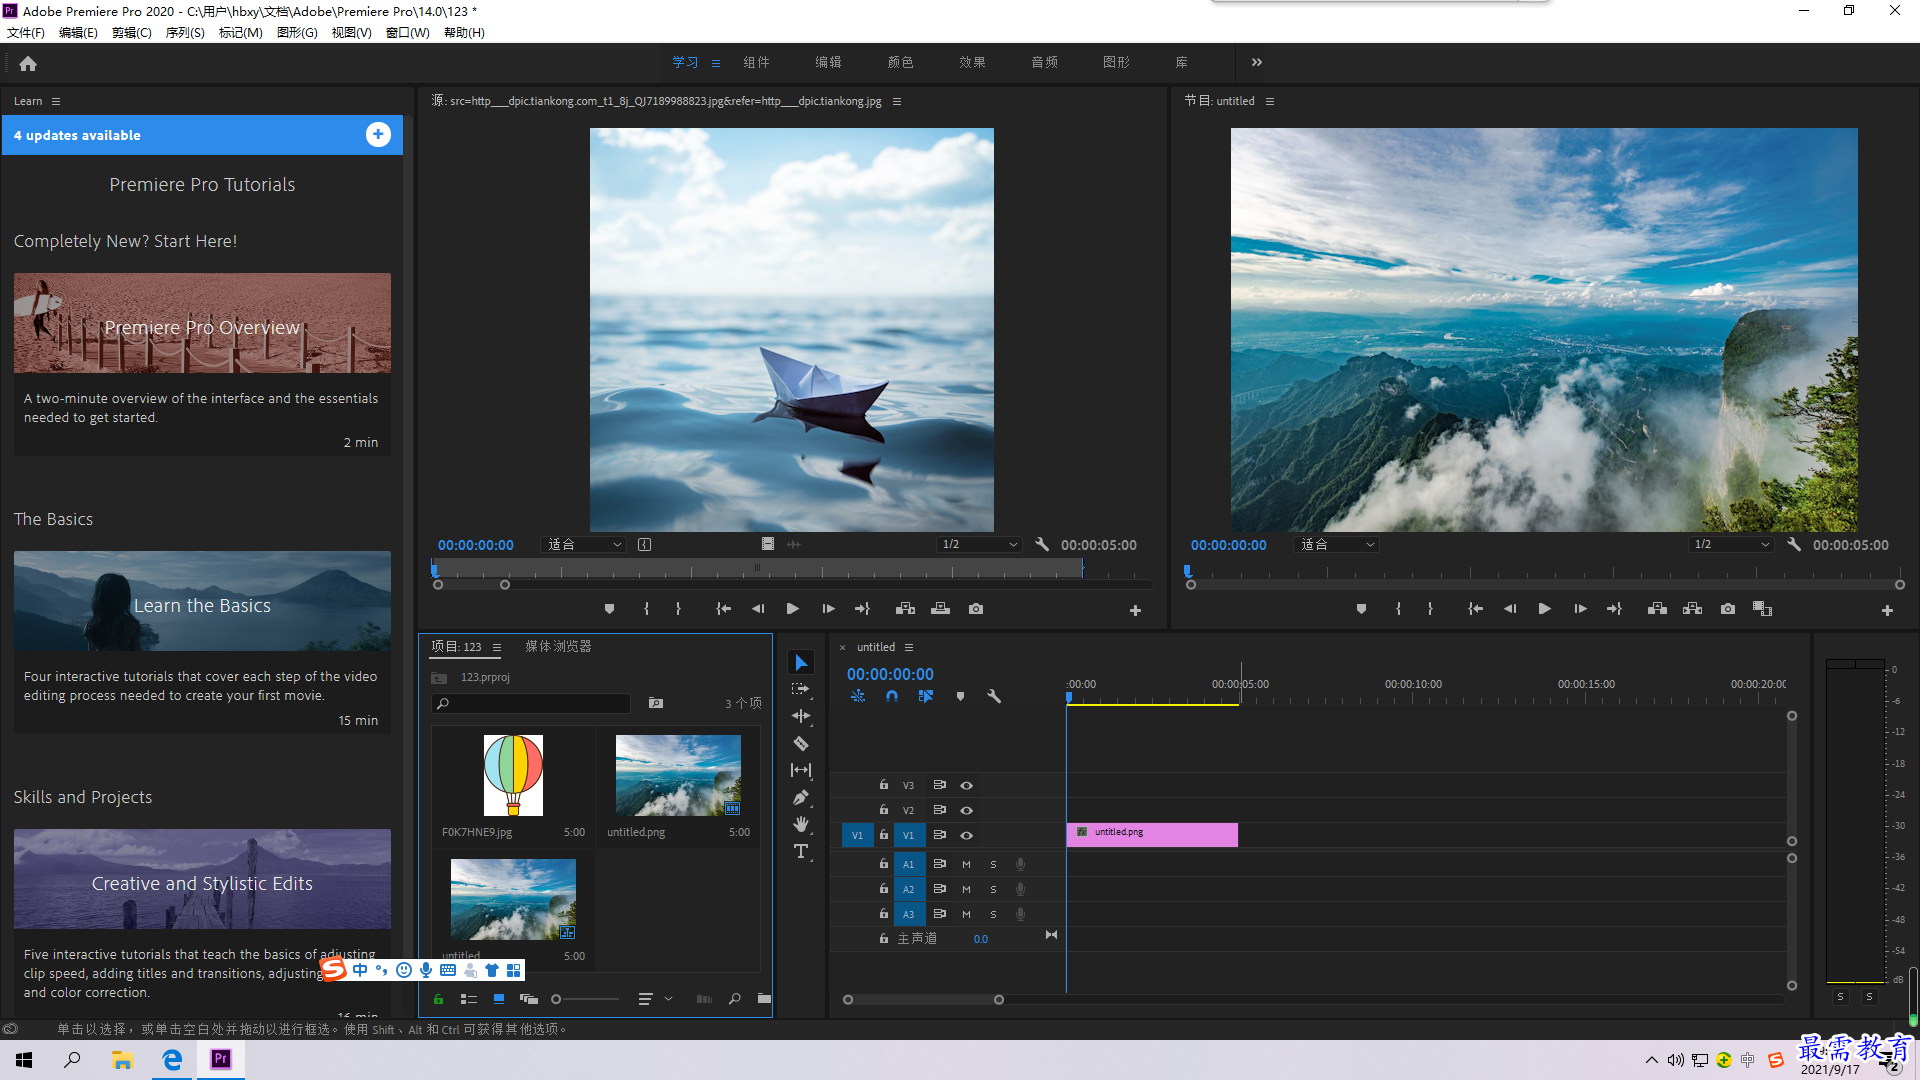
Task: Click the home icon
Action: point(28,64)
